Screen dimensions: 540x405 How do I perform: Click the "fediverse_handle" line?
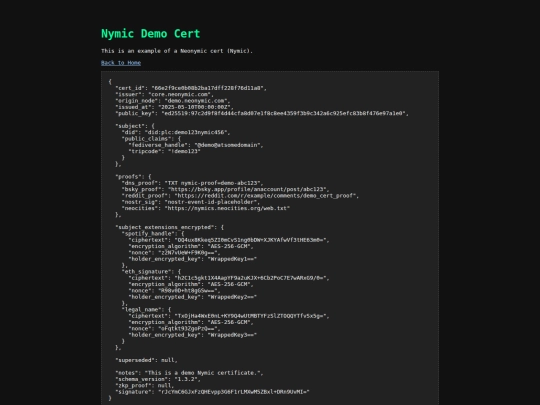pyautogui.click(x=196, y=145)
